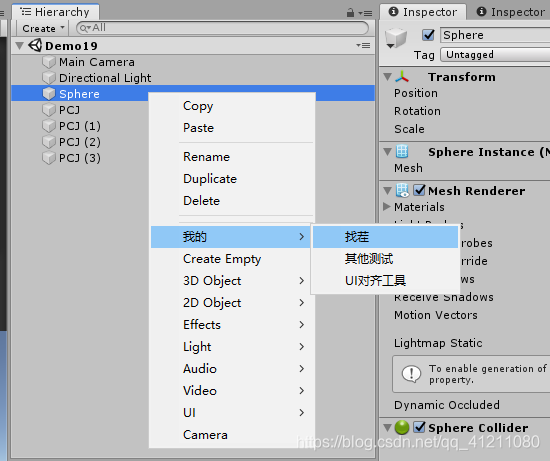Expand the Materials foldout
Image resolution: width=550 pixels, height=461 pixels.
coord(387,206)
